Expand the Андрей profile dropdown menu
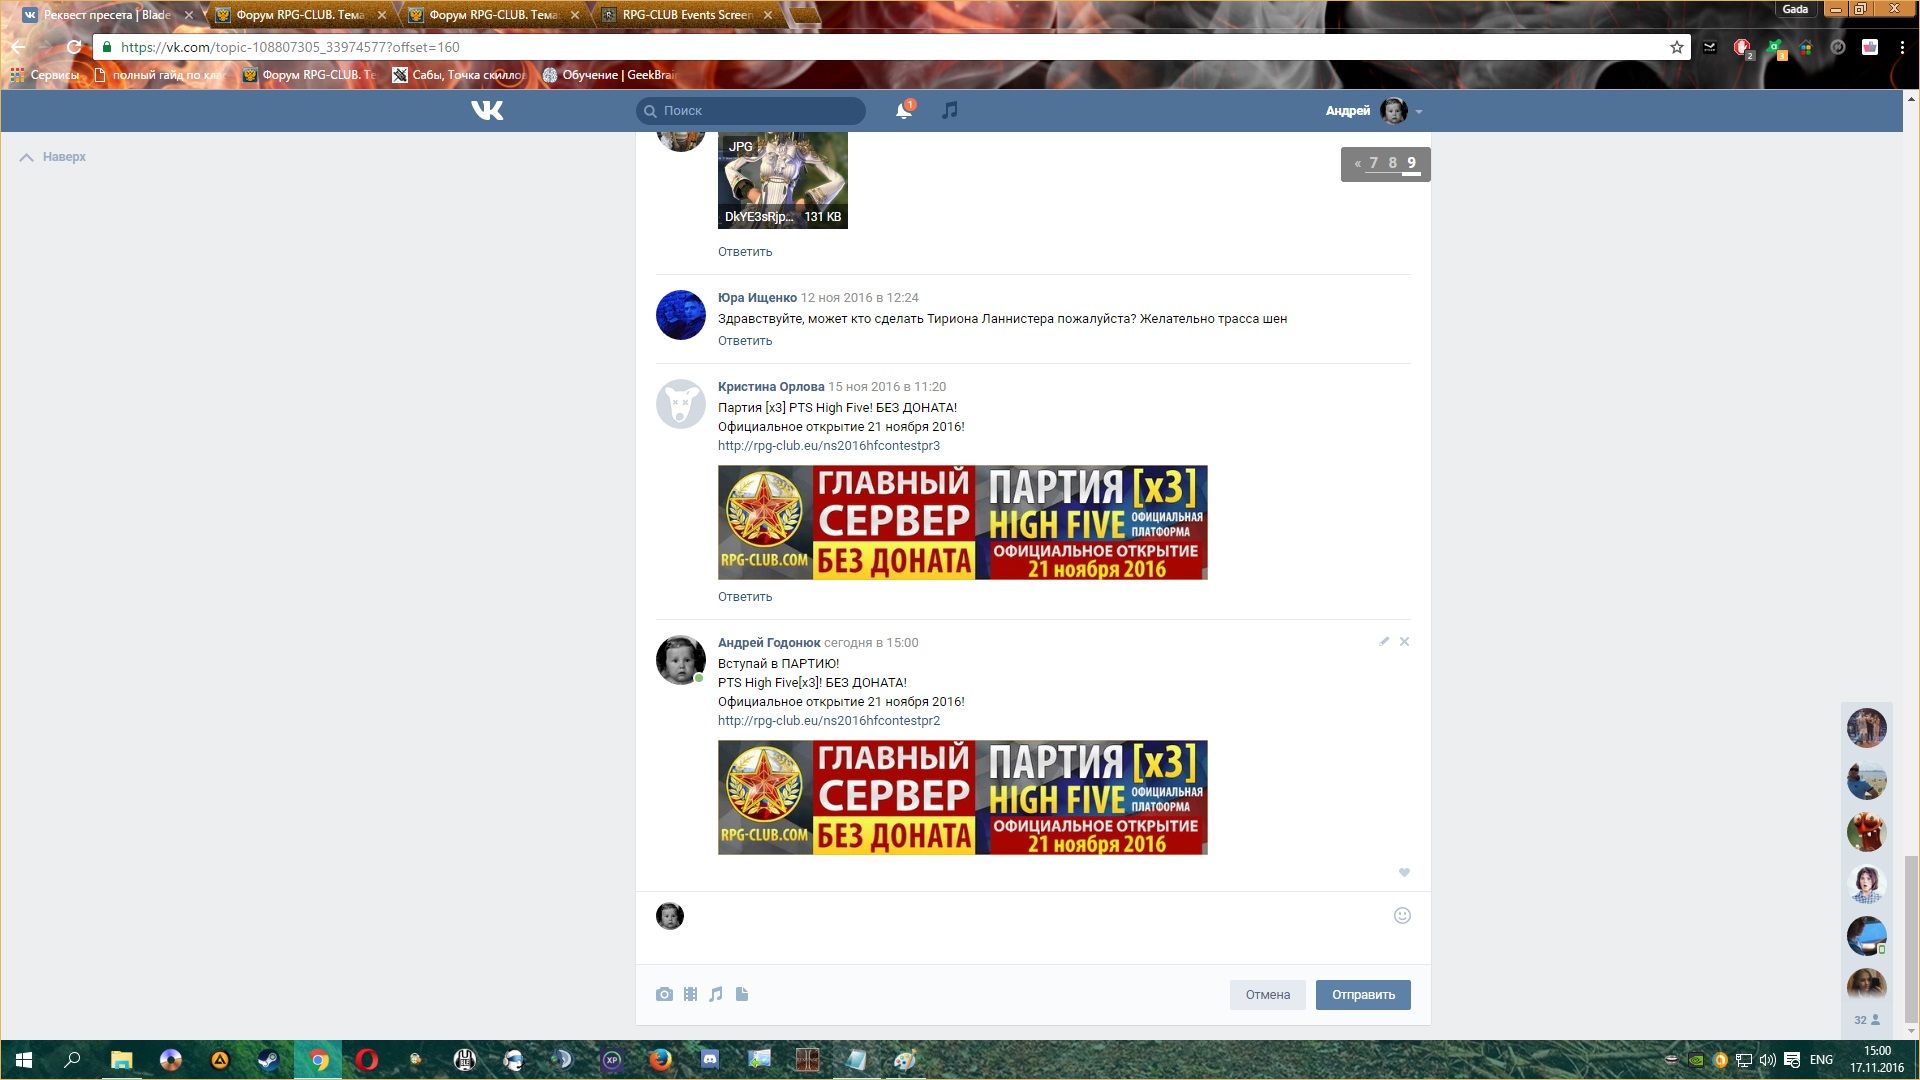 click(x=1419, y=111)
